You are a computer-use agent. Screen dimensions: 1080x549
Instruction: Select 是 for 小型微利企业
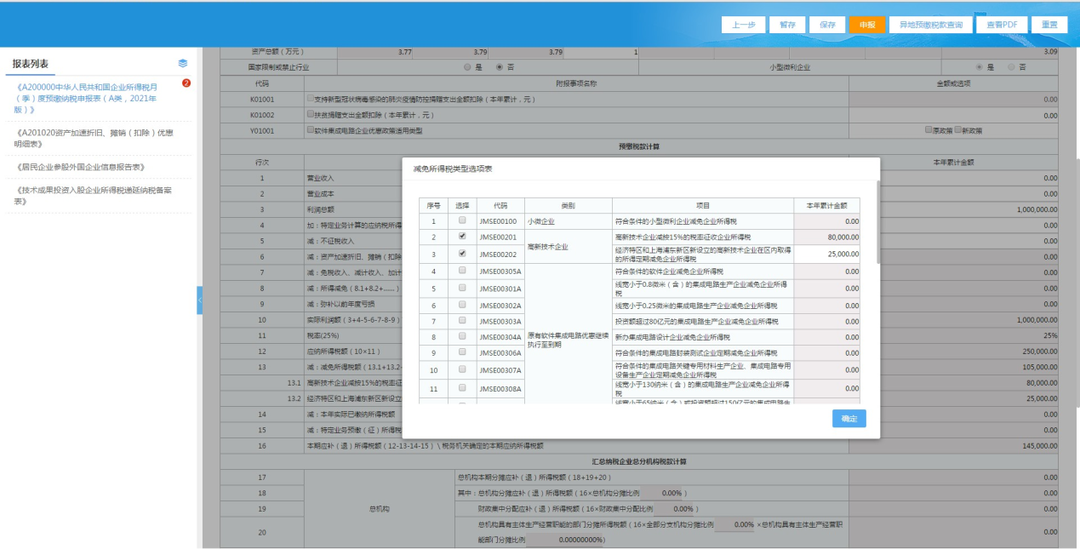980,68
